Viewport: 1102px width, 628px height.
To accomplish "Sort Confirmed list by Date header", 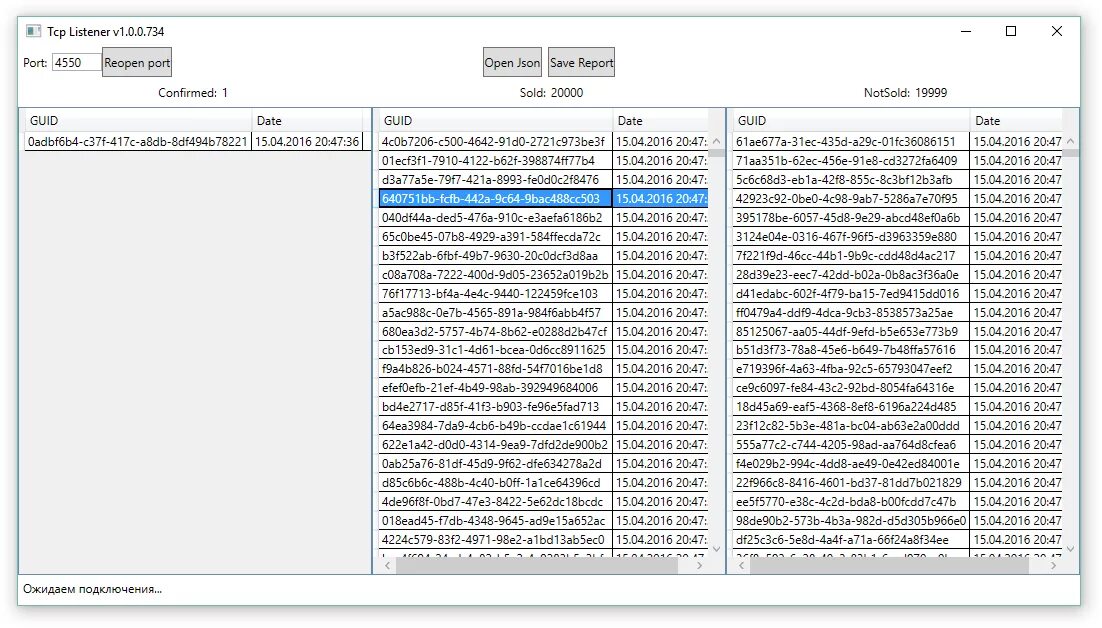I will pyautogui.click(x=308, y=120).
